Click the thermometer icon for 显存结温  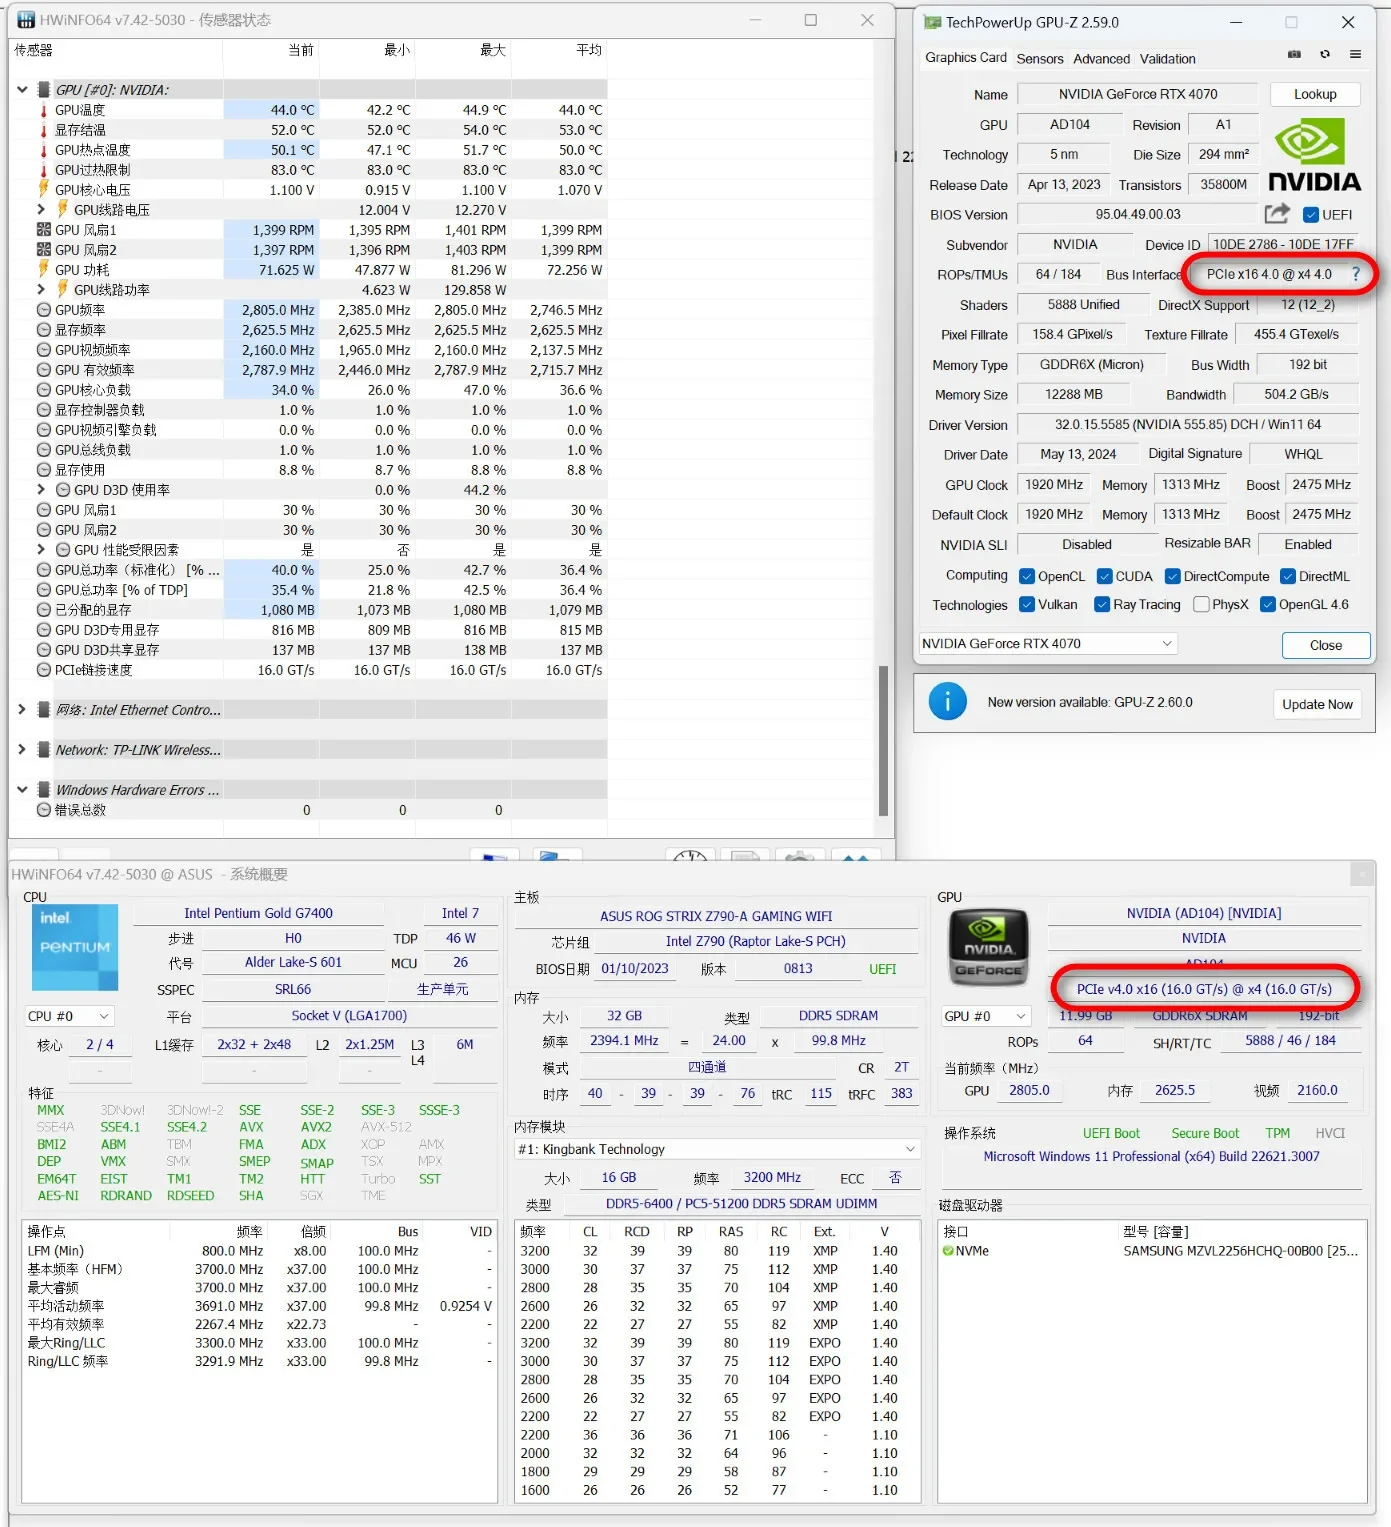coord(44,130)
